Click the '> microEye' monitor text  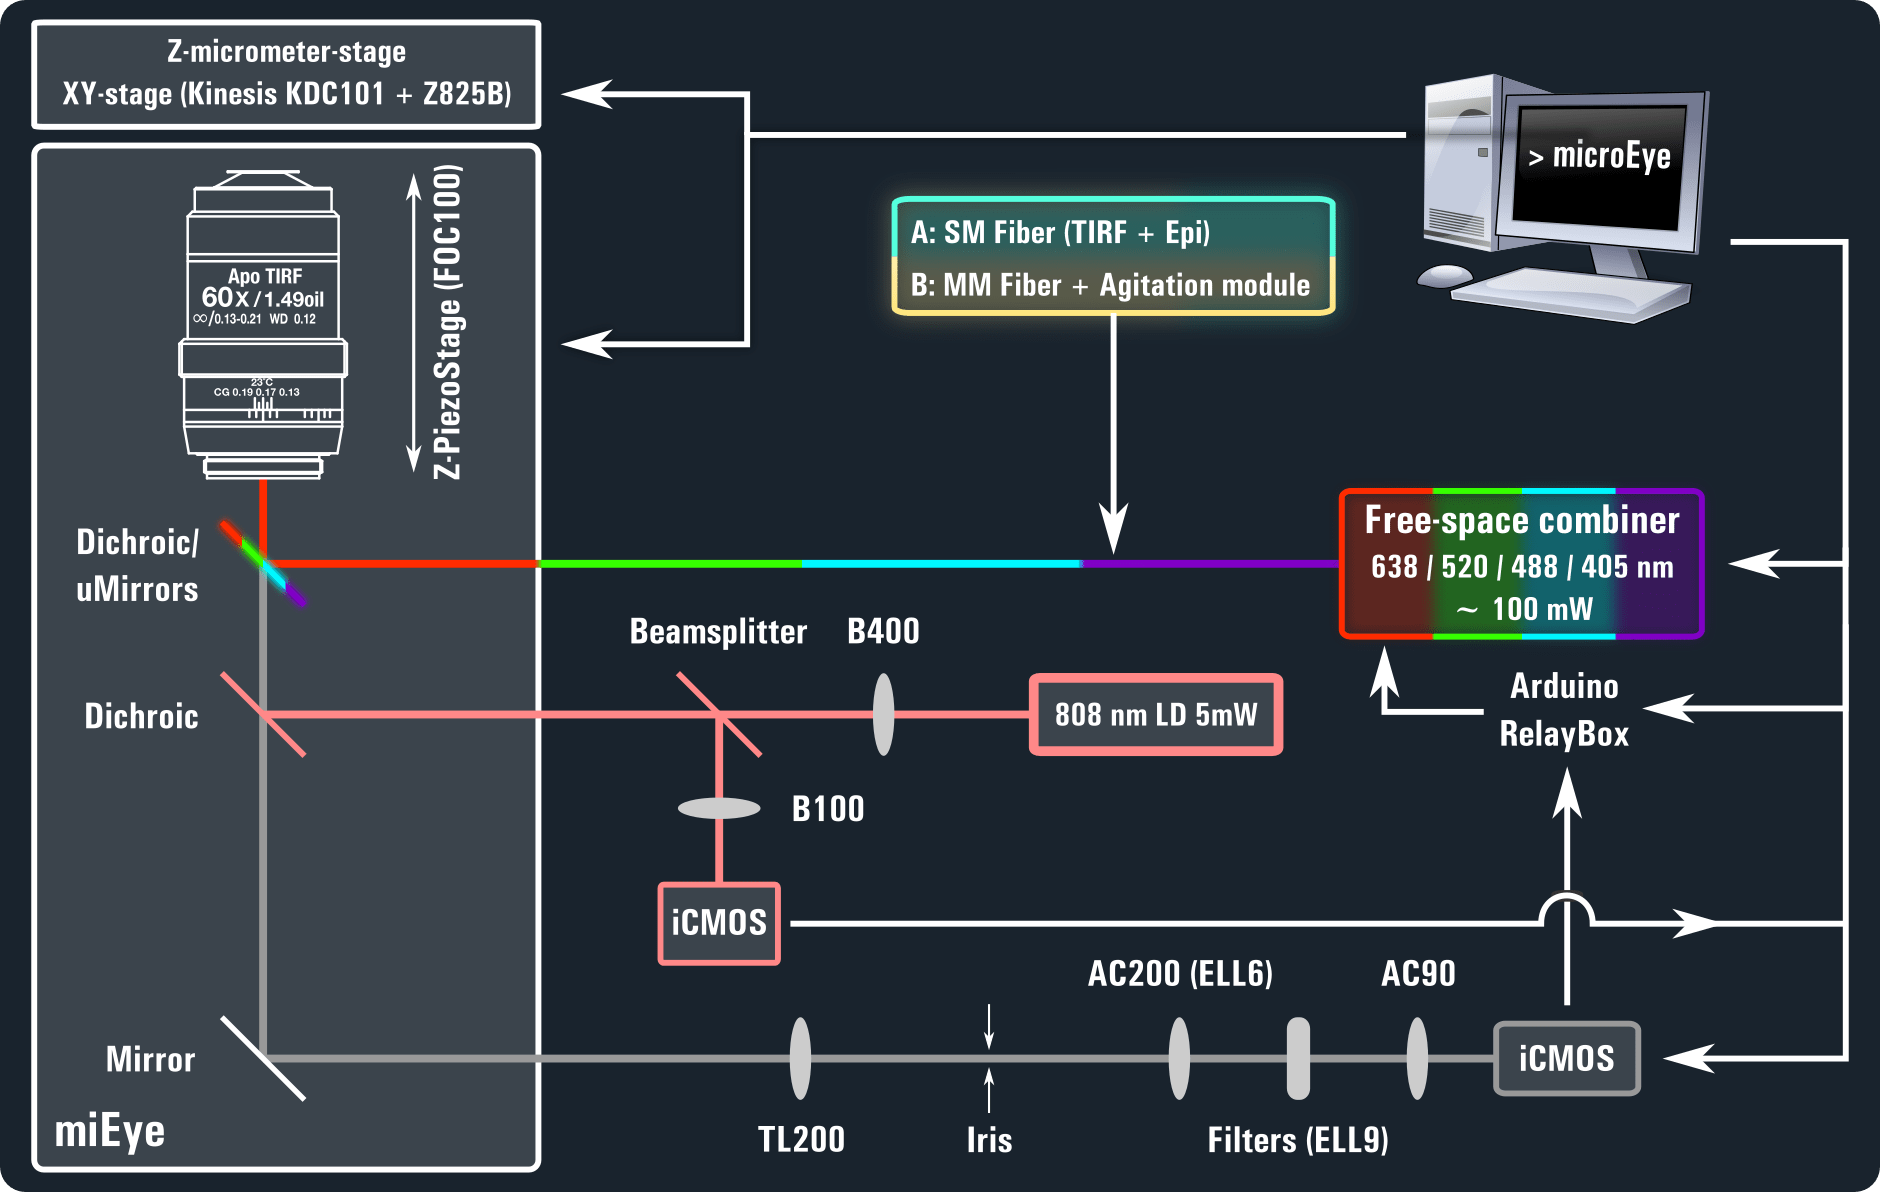1600,156
